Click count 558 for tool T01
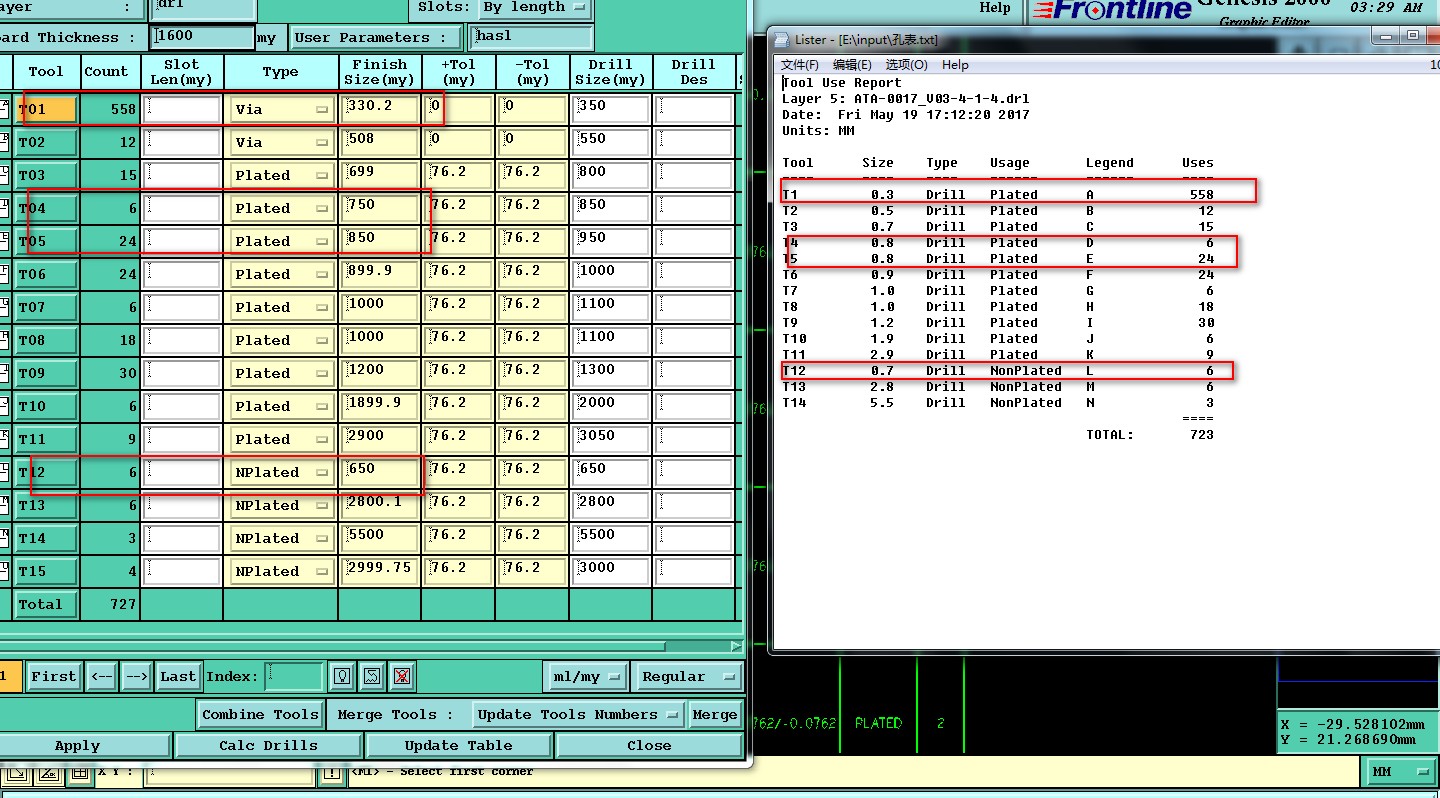Viewport: 1440px width, 798px height. tap(123, 109)
